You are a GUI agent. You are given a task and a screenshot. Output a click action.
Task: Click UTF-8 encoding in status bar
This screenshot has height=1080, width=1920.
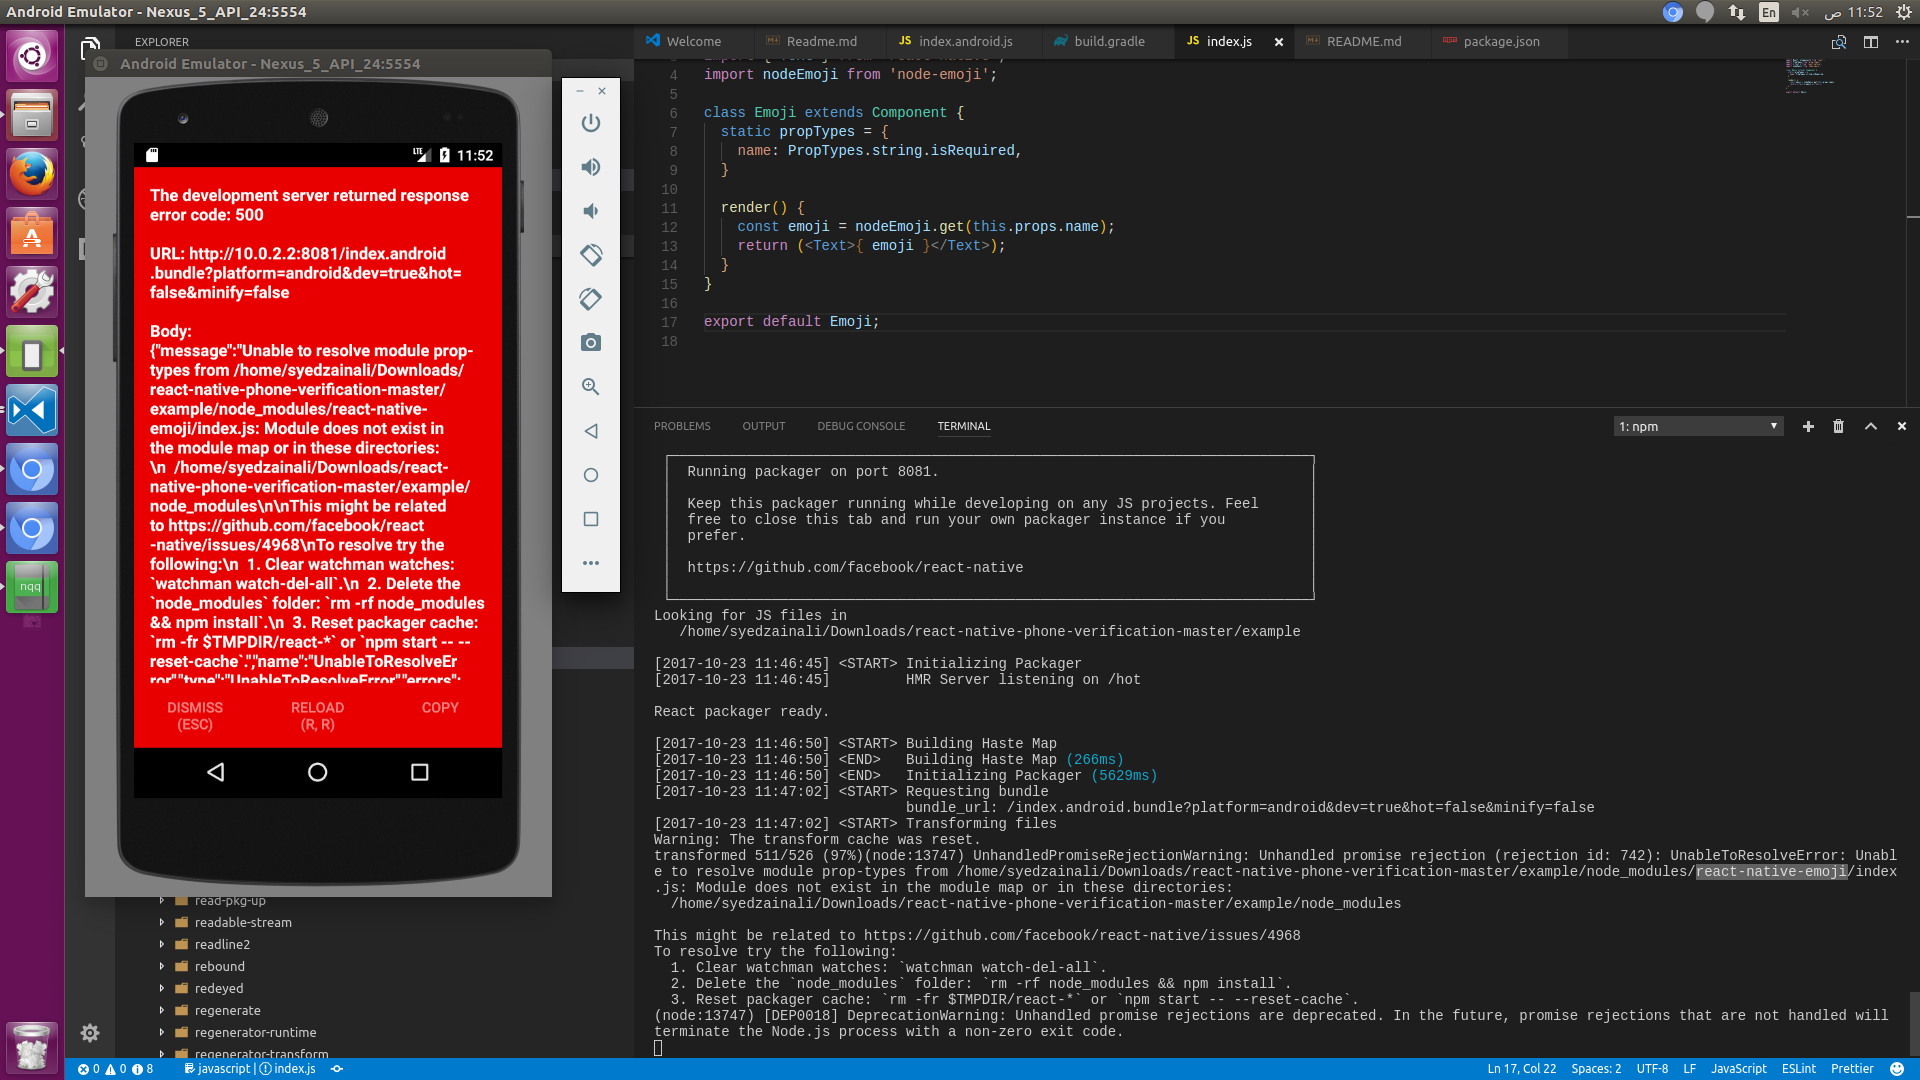pyautogui.click(x=1652, y=1069)
